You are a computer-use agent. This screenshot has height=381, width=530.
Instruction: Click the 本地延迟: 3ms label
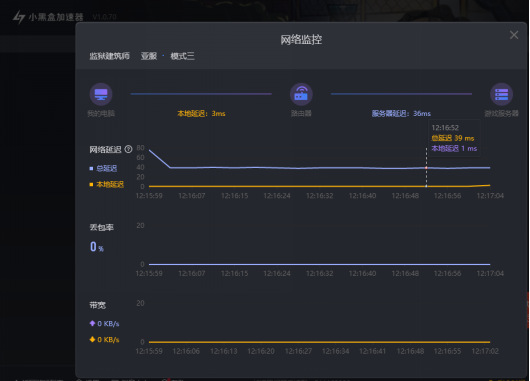(x=201, y=114)
